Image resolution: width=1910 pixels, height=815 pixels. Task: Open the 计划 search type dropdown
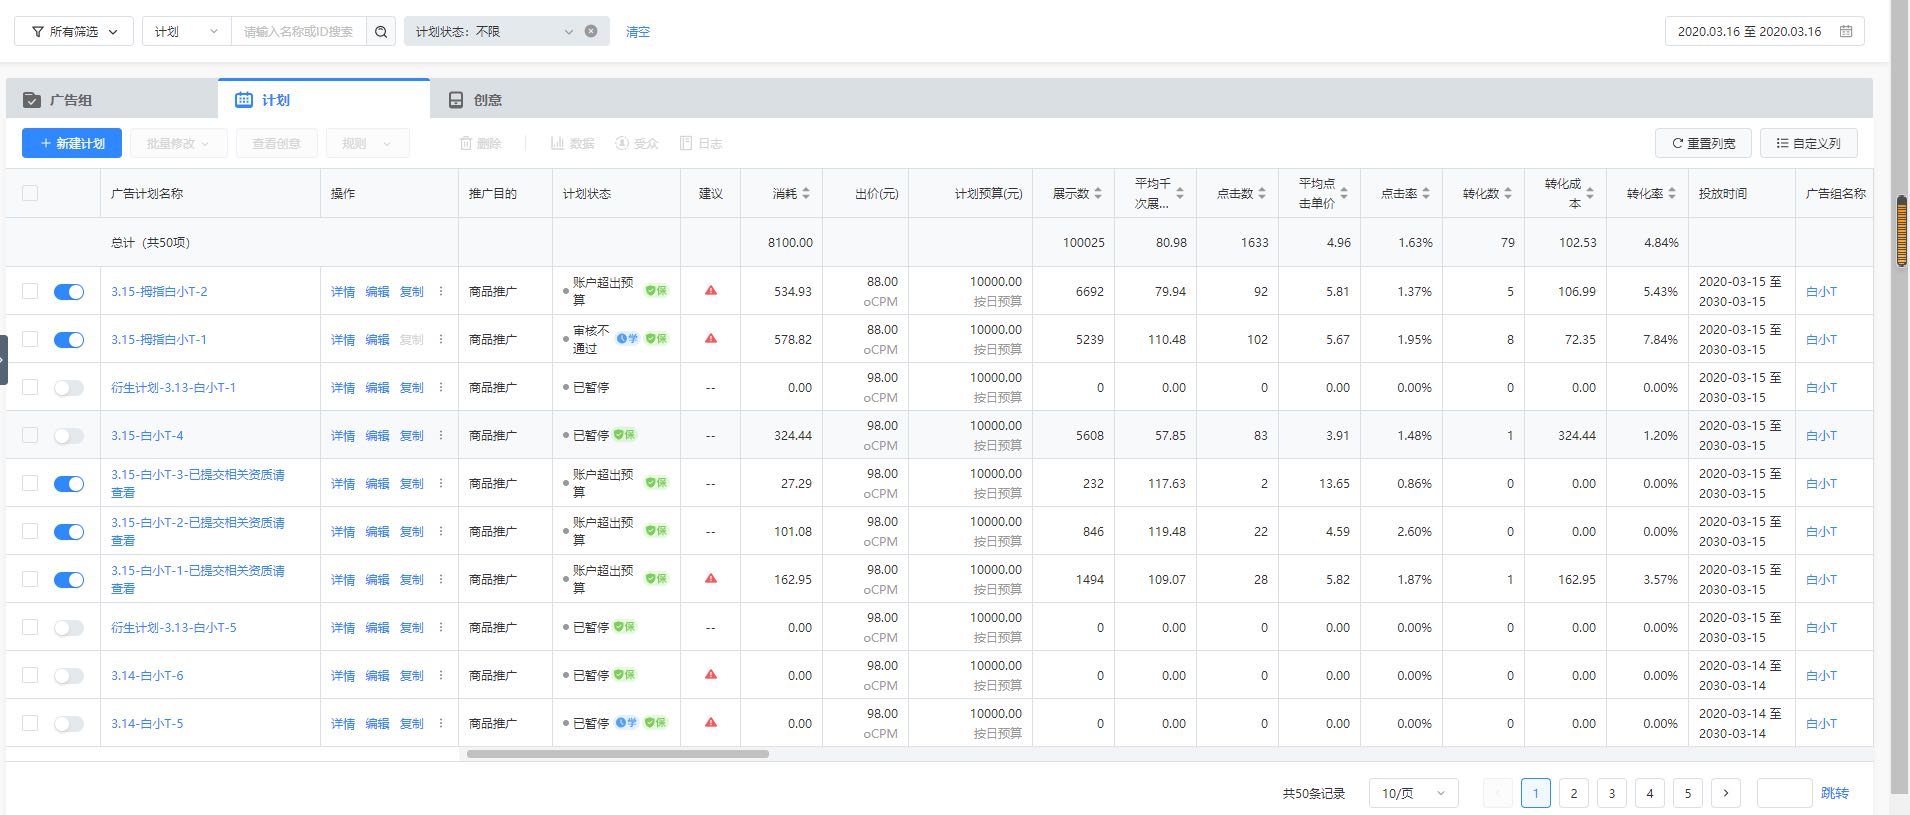186,32
